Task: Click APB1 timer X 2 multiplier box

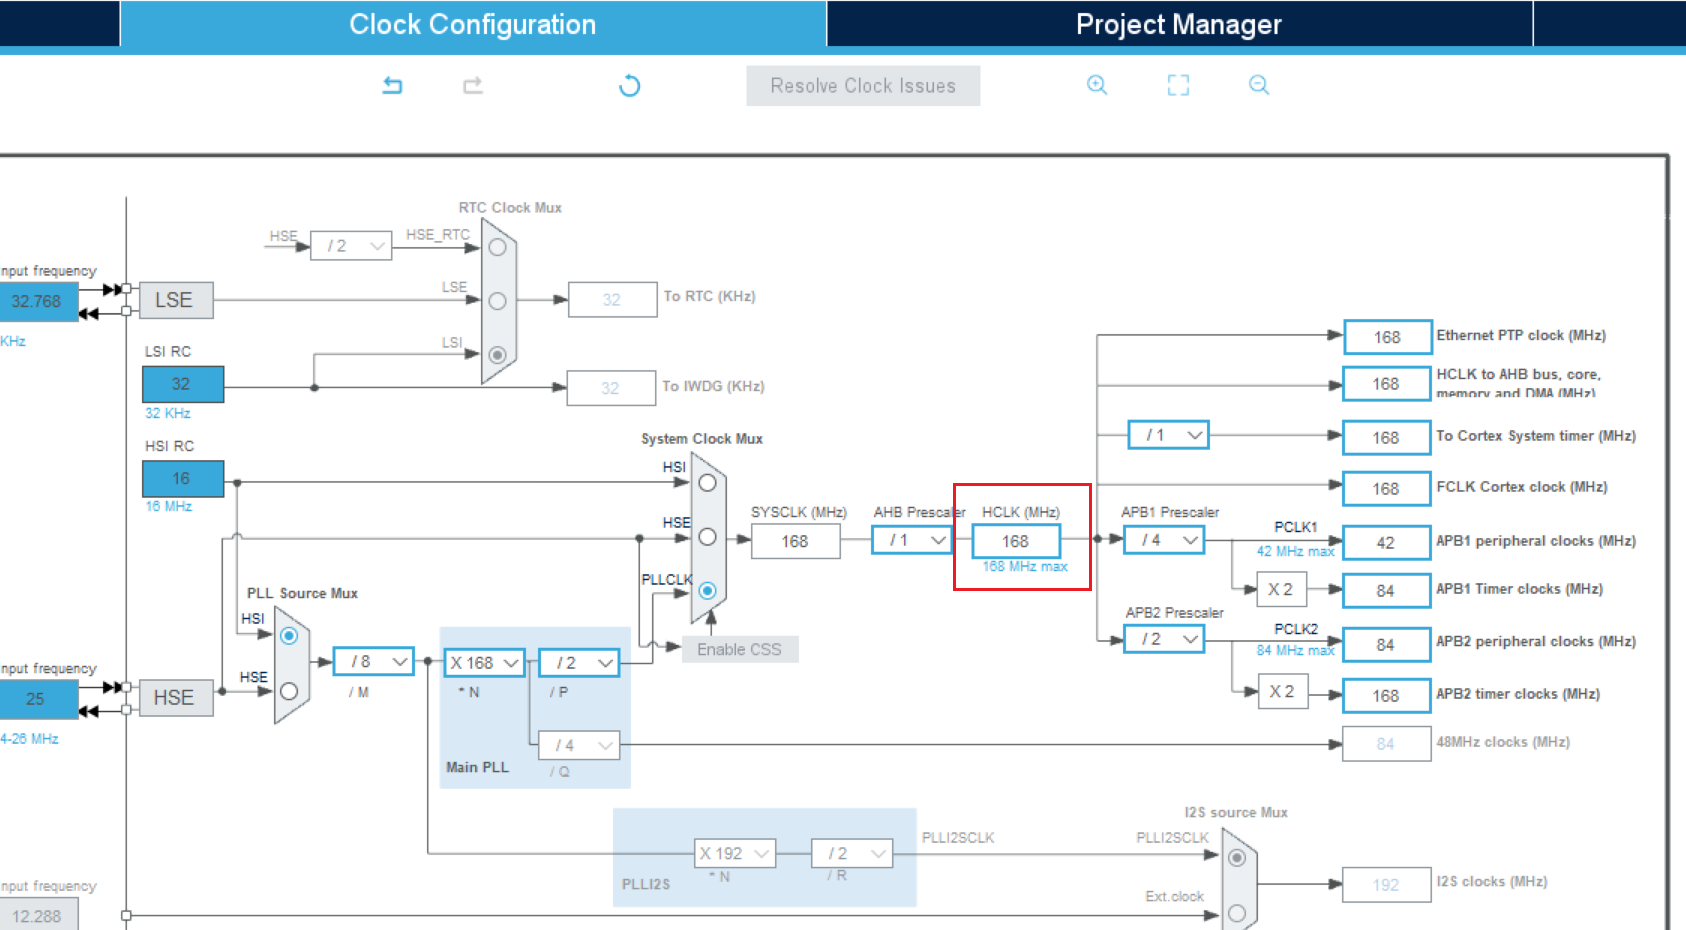Action: tap(1282, 590)
